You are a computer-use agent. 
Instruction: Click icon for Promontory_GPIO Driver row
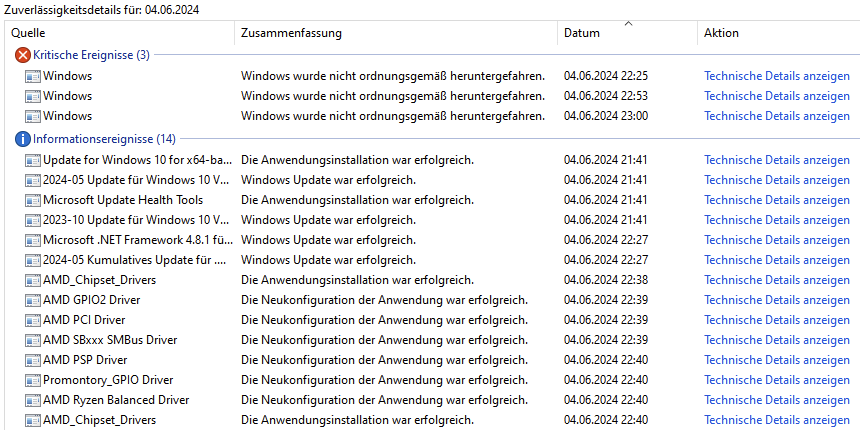tap(33, 380)
